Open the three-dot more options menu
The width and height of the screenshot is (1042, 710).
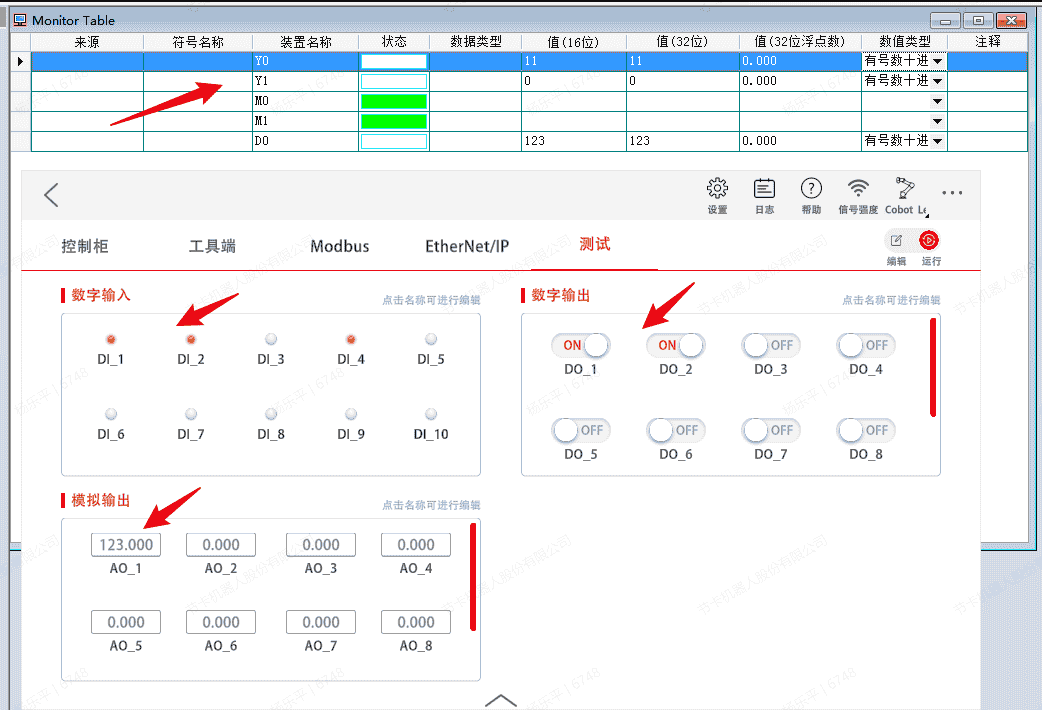(952, 194)
